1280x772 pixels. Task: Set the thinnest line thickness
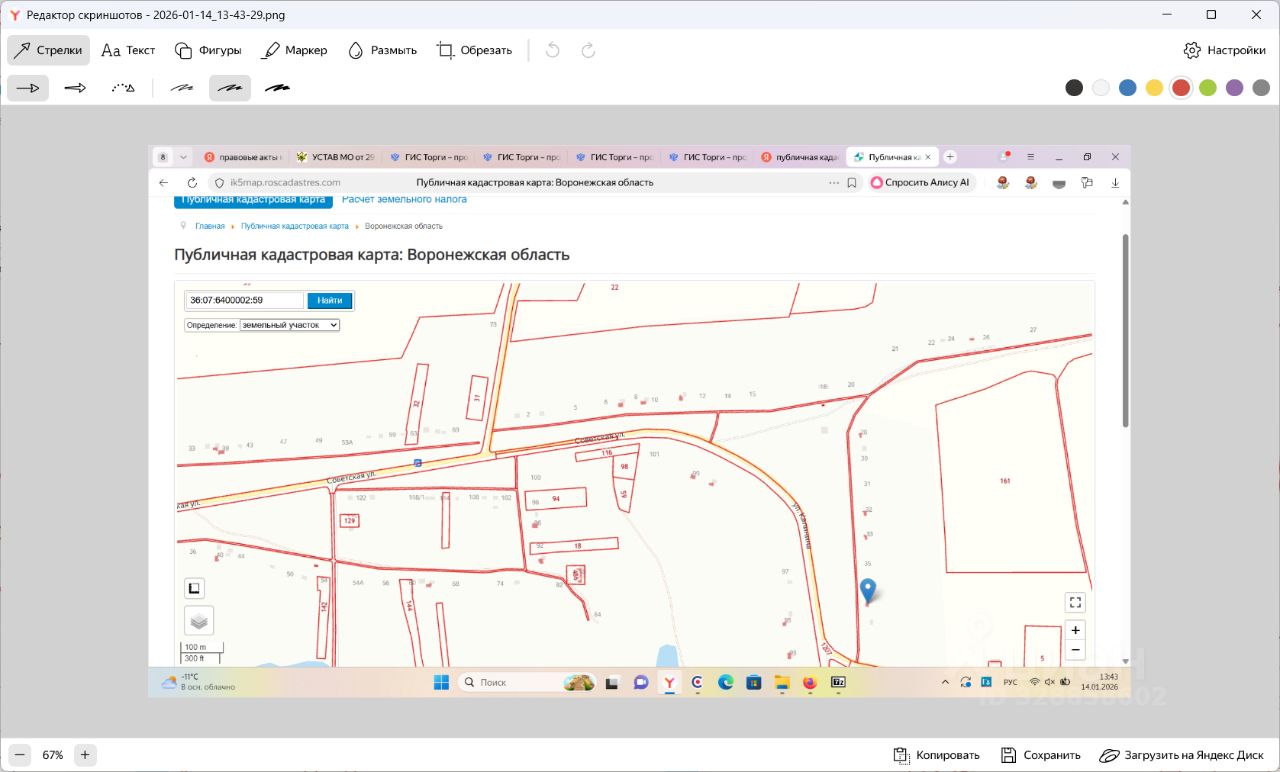click(182, 88)
